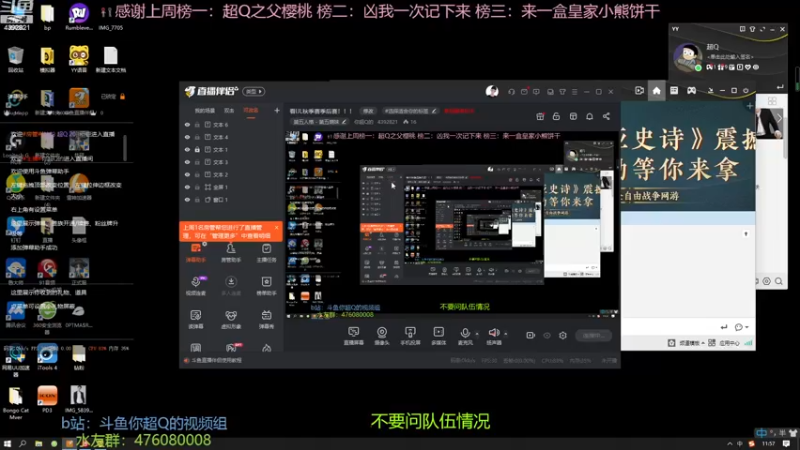Click the 修改 button beside stream title
This screenshot has height=450, width=800.
[368, 111]
